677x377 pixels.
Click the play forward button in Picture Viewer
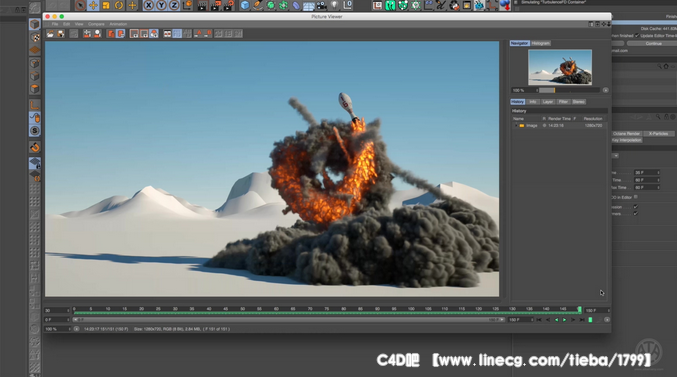click(x=564, y=320)
